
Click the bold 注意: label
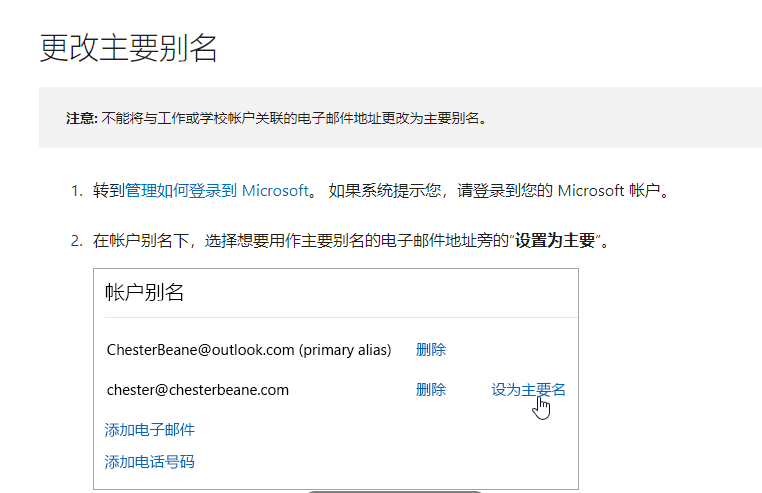click(82, 118)
